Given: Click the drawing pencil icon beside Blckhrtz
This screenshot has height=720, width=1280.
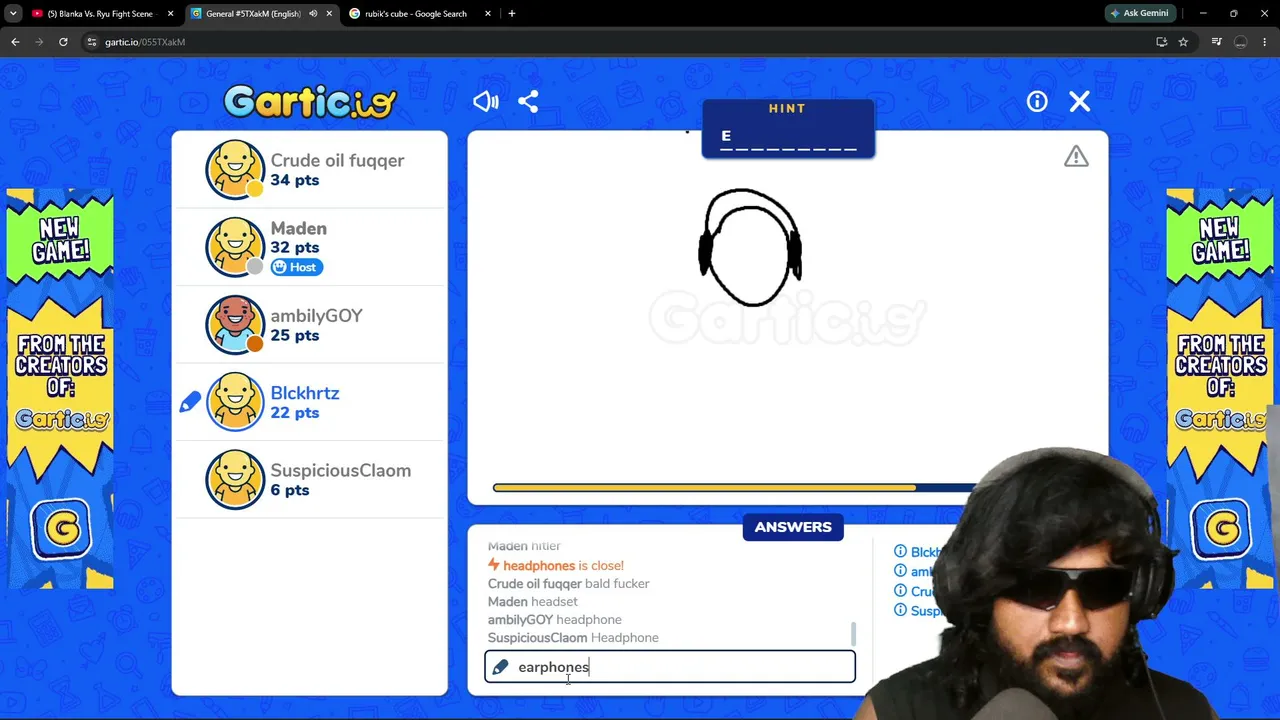Looking at the screenshot, I should [190, 402].
